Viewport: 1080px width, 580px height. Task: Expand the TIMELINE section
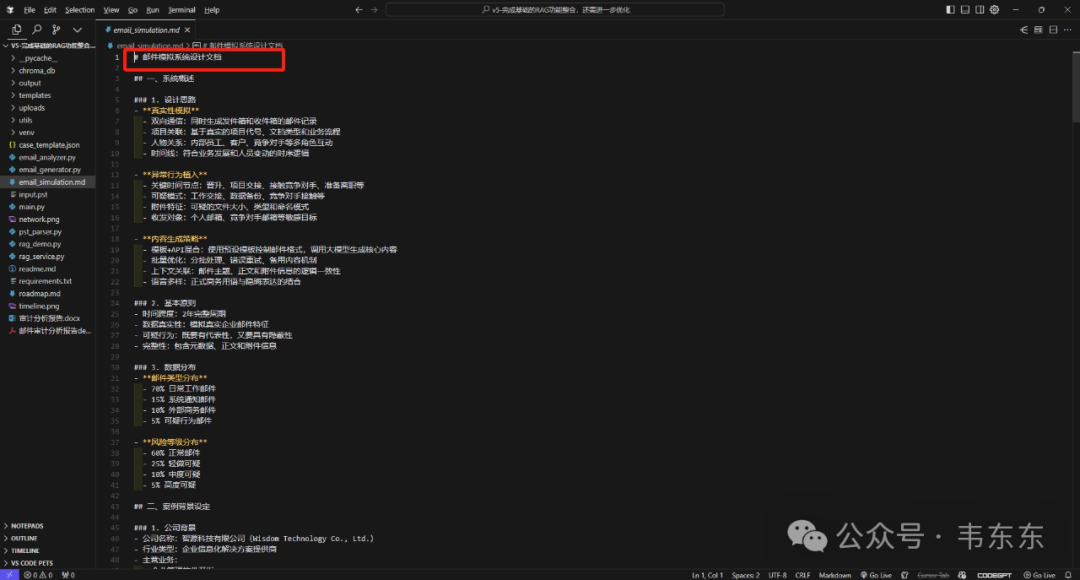[48, 550]
